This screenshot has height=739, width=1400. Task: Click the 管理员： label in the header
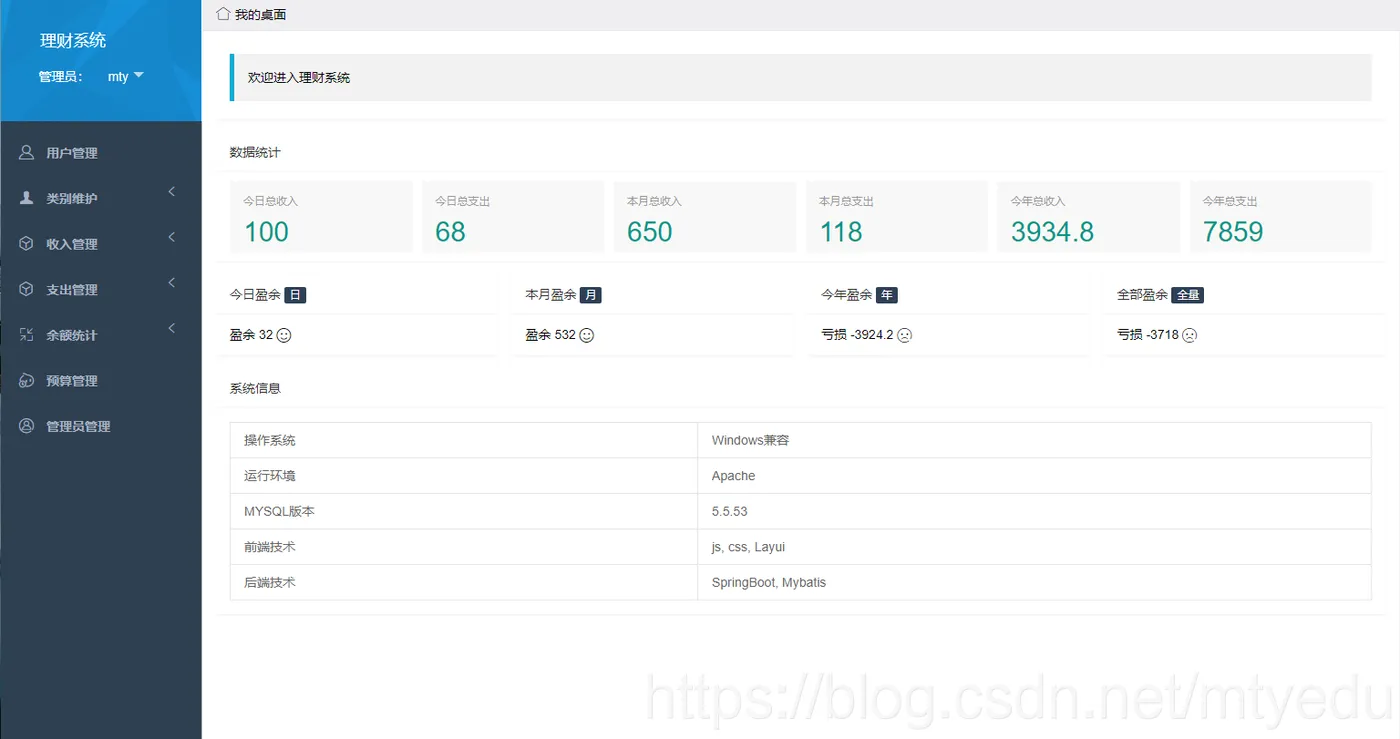click(x=61, y=77)
